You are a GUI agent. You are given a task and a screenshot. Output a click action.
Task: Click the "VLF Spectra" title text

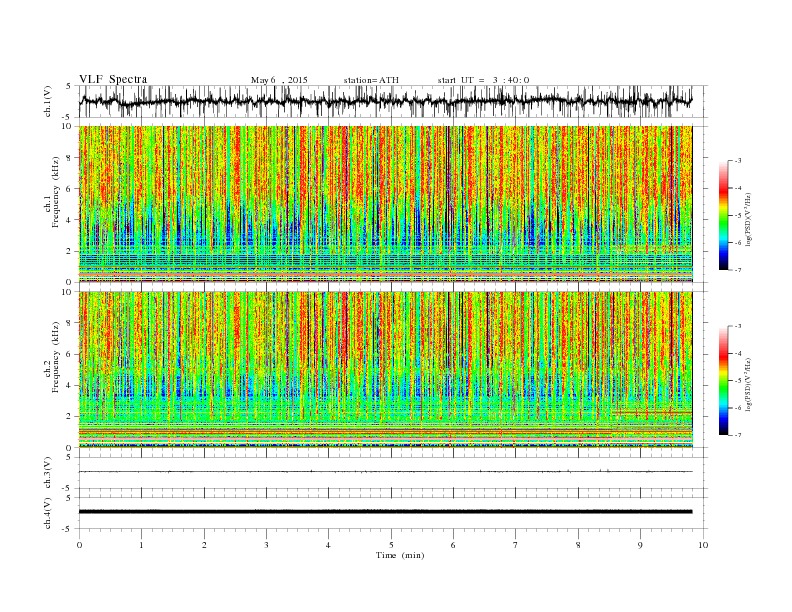tap(113, 79)
